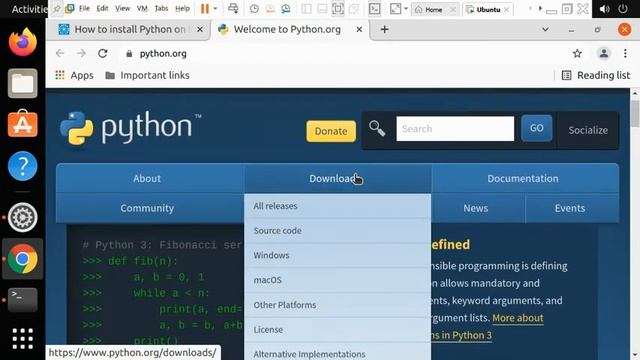Screen dimensions: 640x360
Task: Open the Important links bookmark folder
Action: coord(147,75)
